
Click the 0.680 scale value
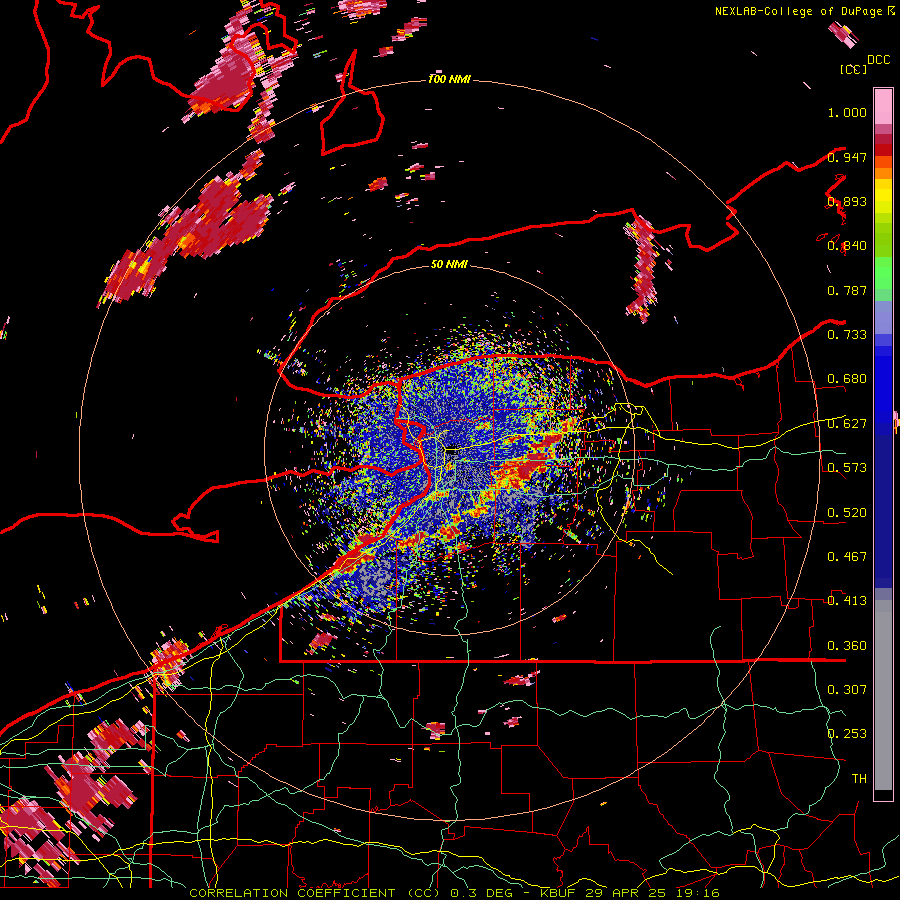click(847, 379)
